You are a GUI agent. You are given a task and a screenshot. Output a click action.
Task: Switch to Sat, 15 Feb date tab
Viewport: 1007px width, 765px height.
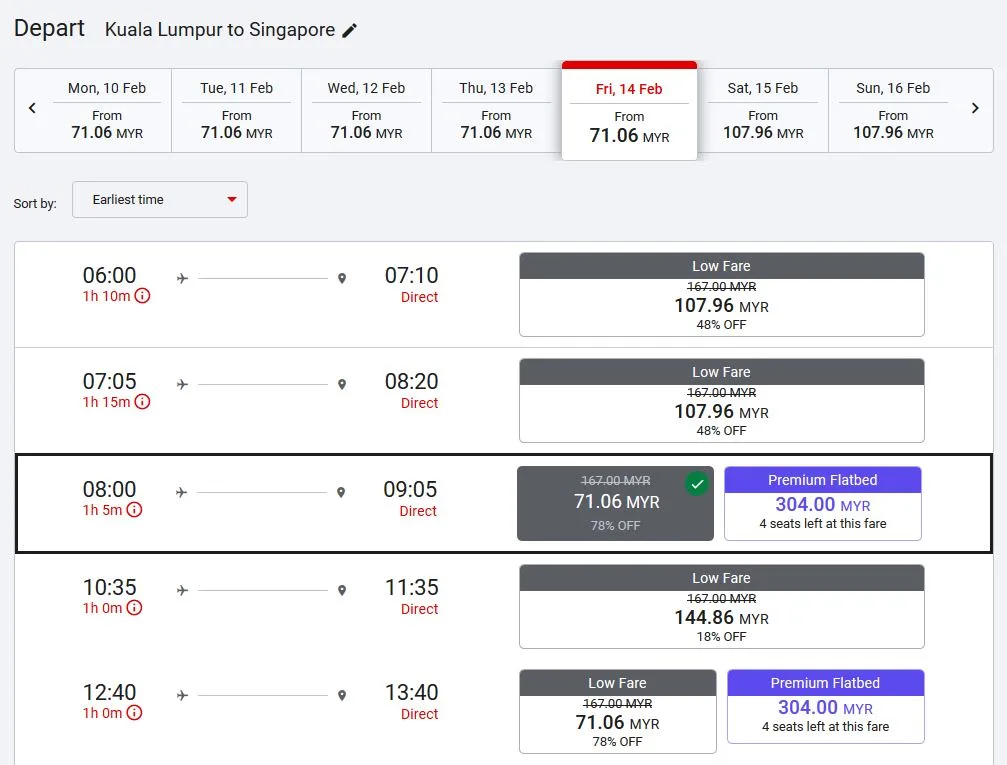tap(763, 110)
